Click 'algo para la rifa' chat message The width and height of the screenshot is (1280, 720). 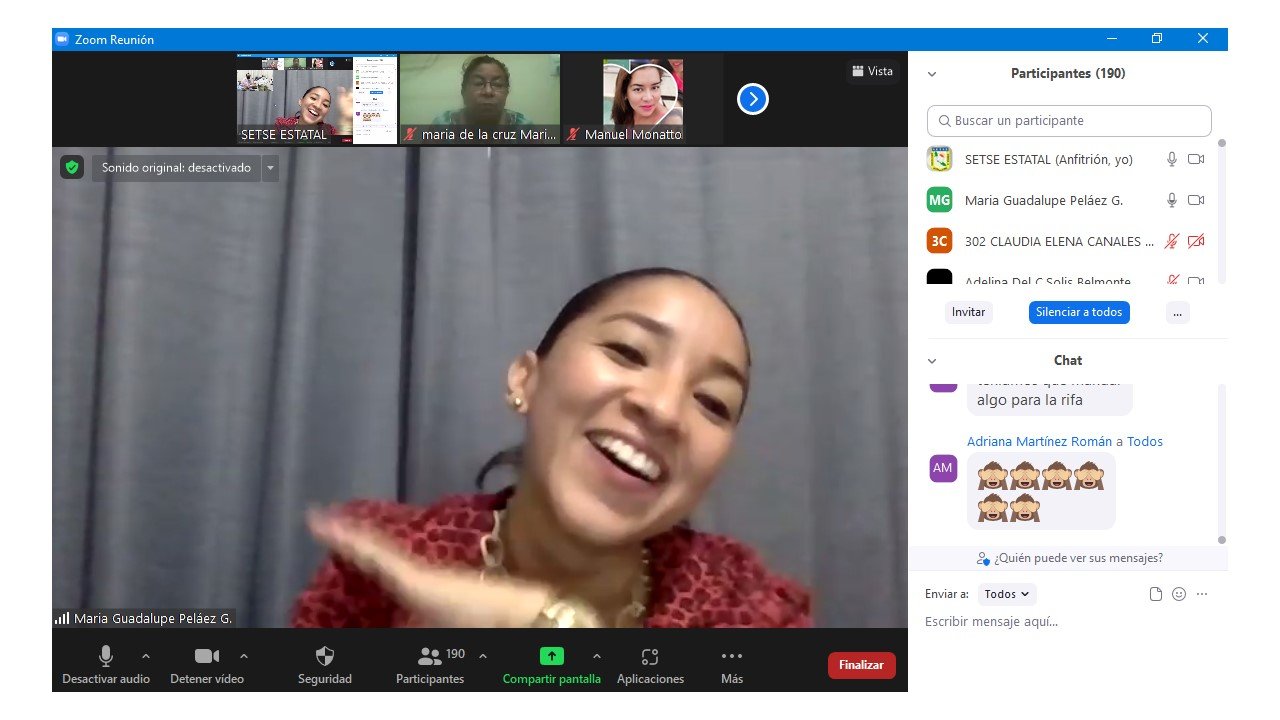(1049, 399)
